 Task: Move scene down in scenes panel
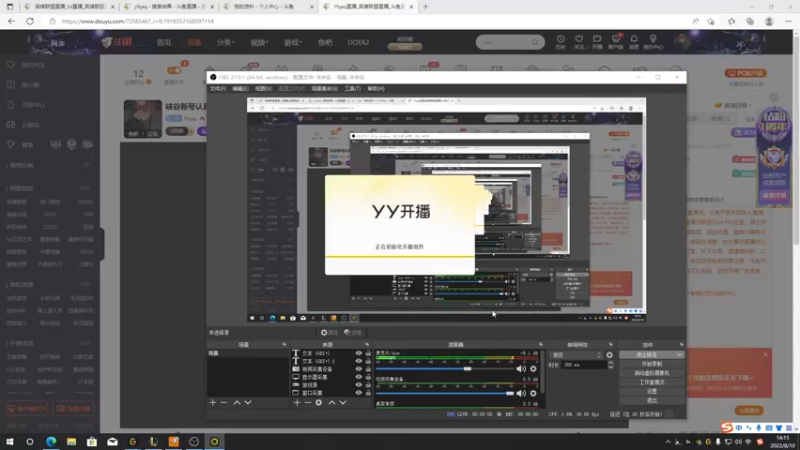pos(248,403)
